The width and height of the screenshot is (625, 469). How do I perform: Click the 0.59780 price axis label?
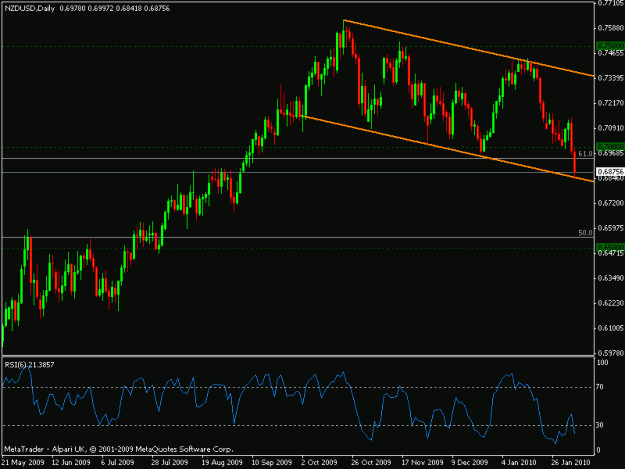click(611, 353)
